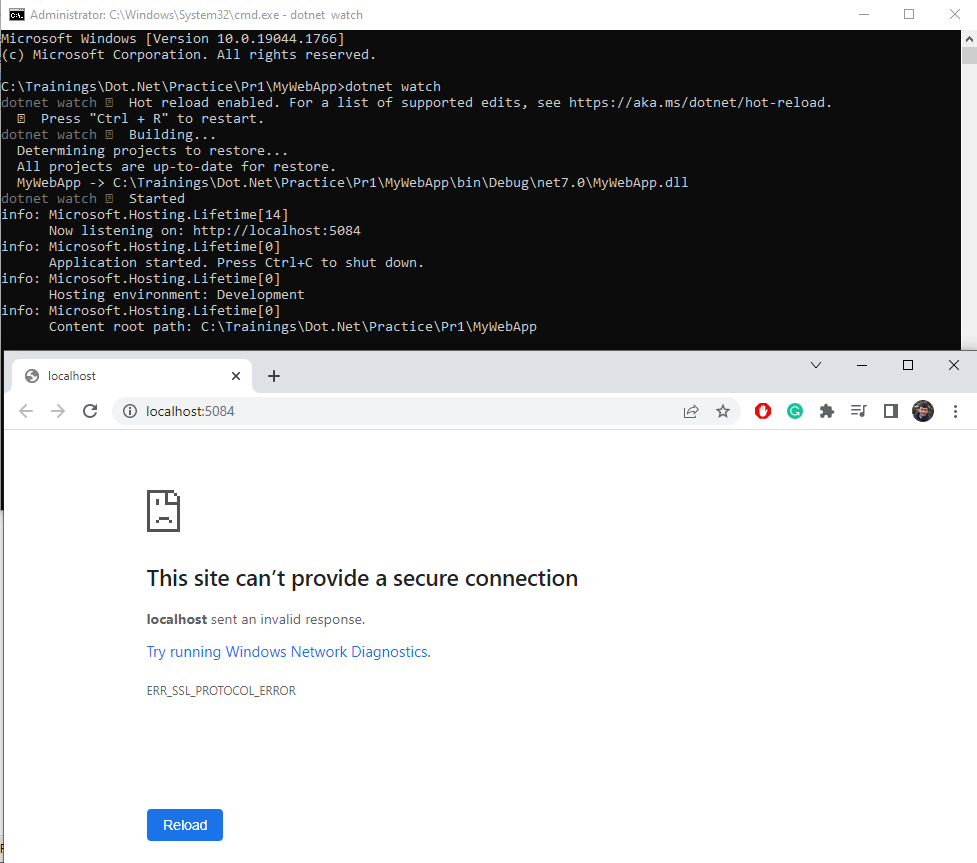This screenshot has width=977, height=863.
Task: Click the document error icon on the page
Action: tap(162, 511)
